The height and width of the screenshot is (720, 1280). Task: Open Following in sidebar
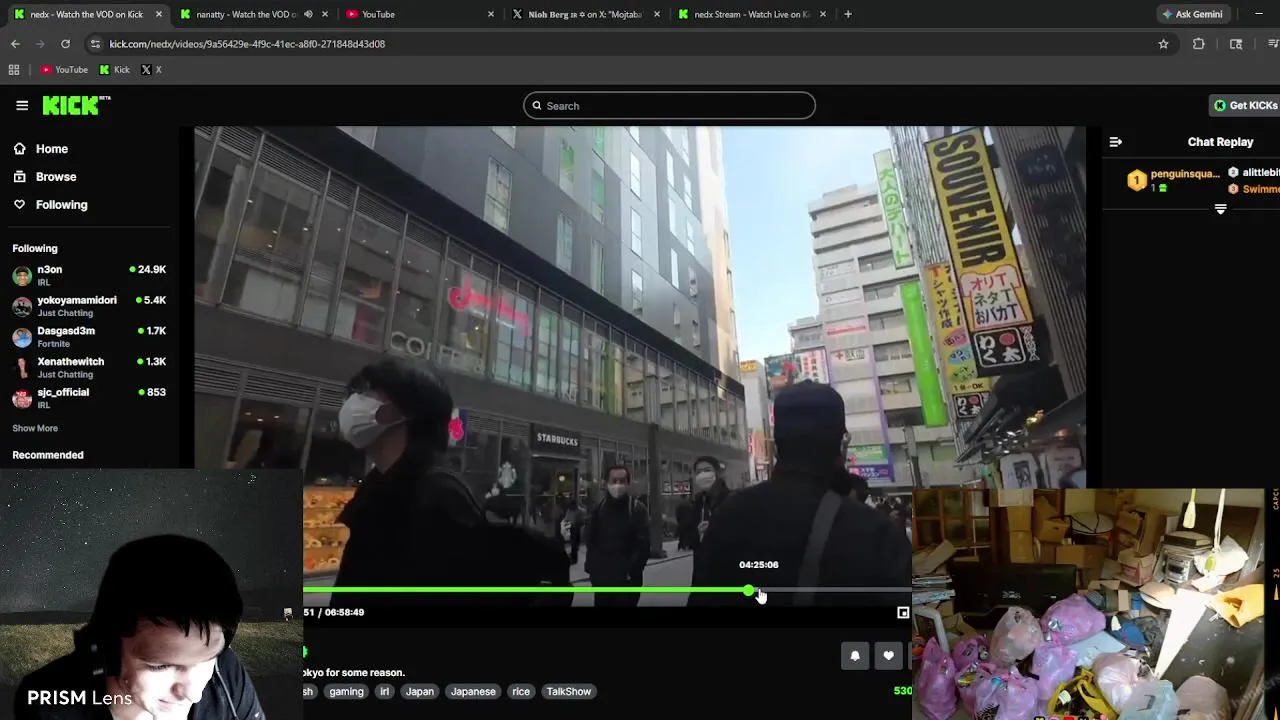coord(61,205)
